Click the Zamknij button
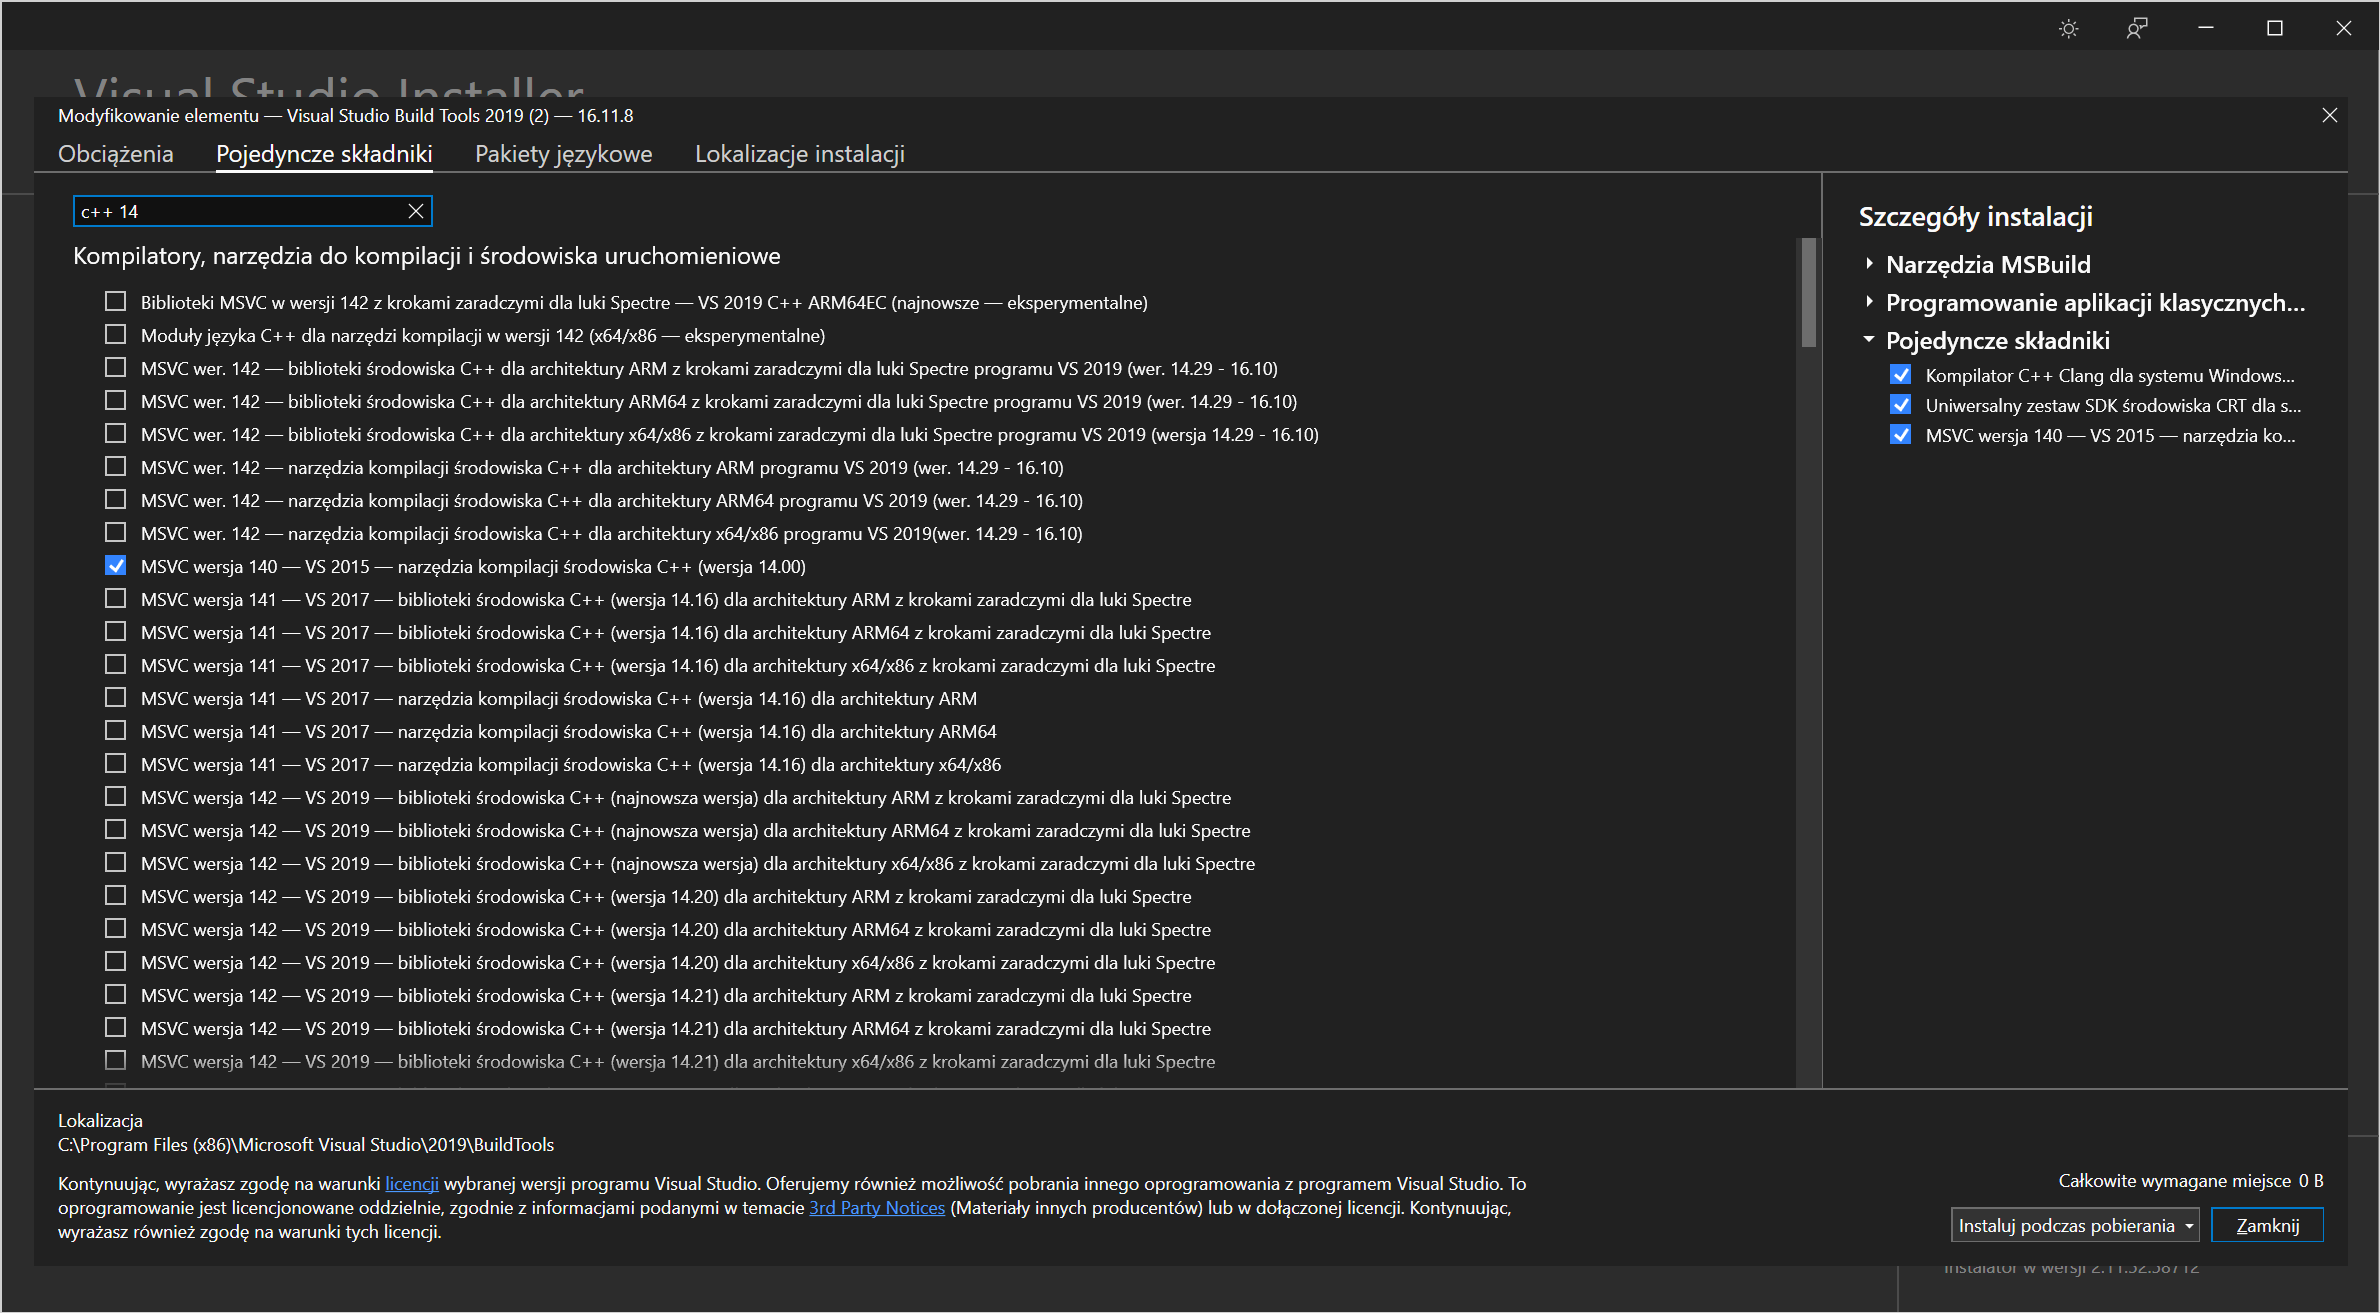Image resolution: width=2380 pixels, height=1313 pixels. coord(2267,1225)
